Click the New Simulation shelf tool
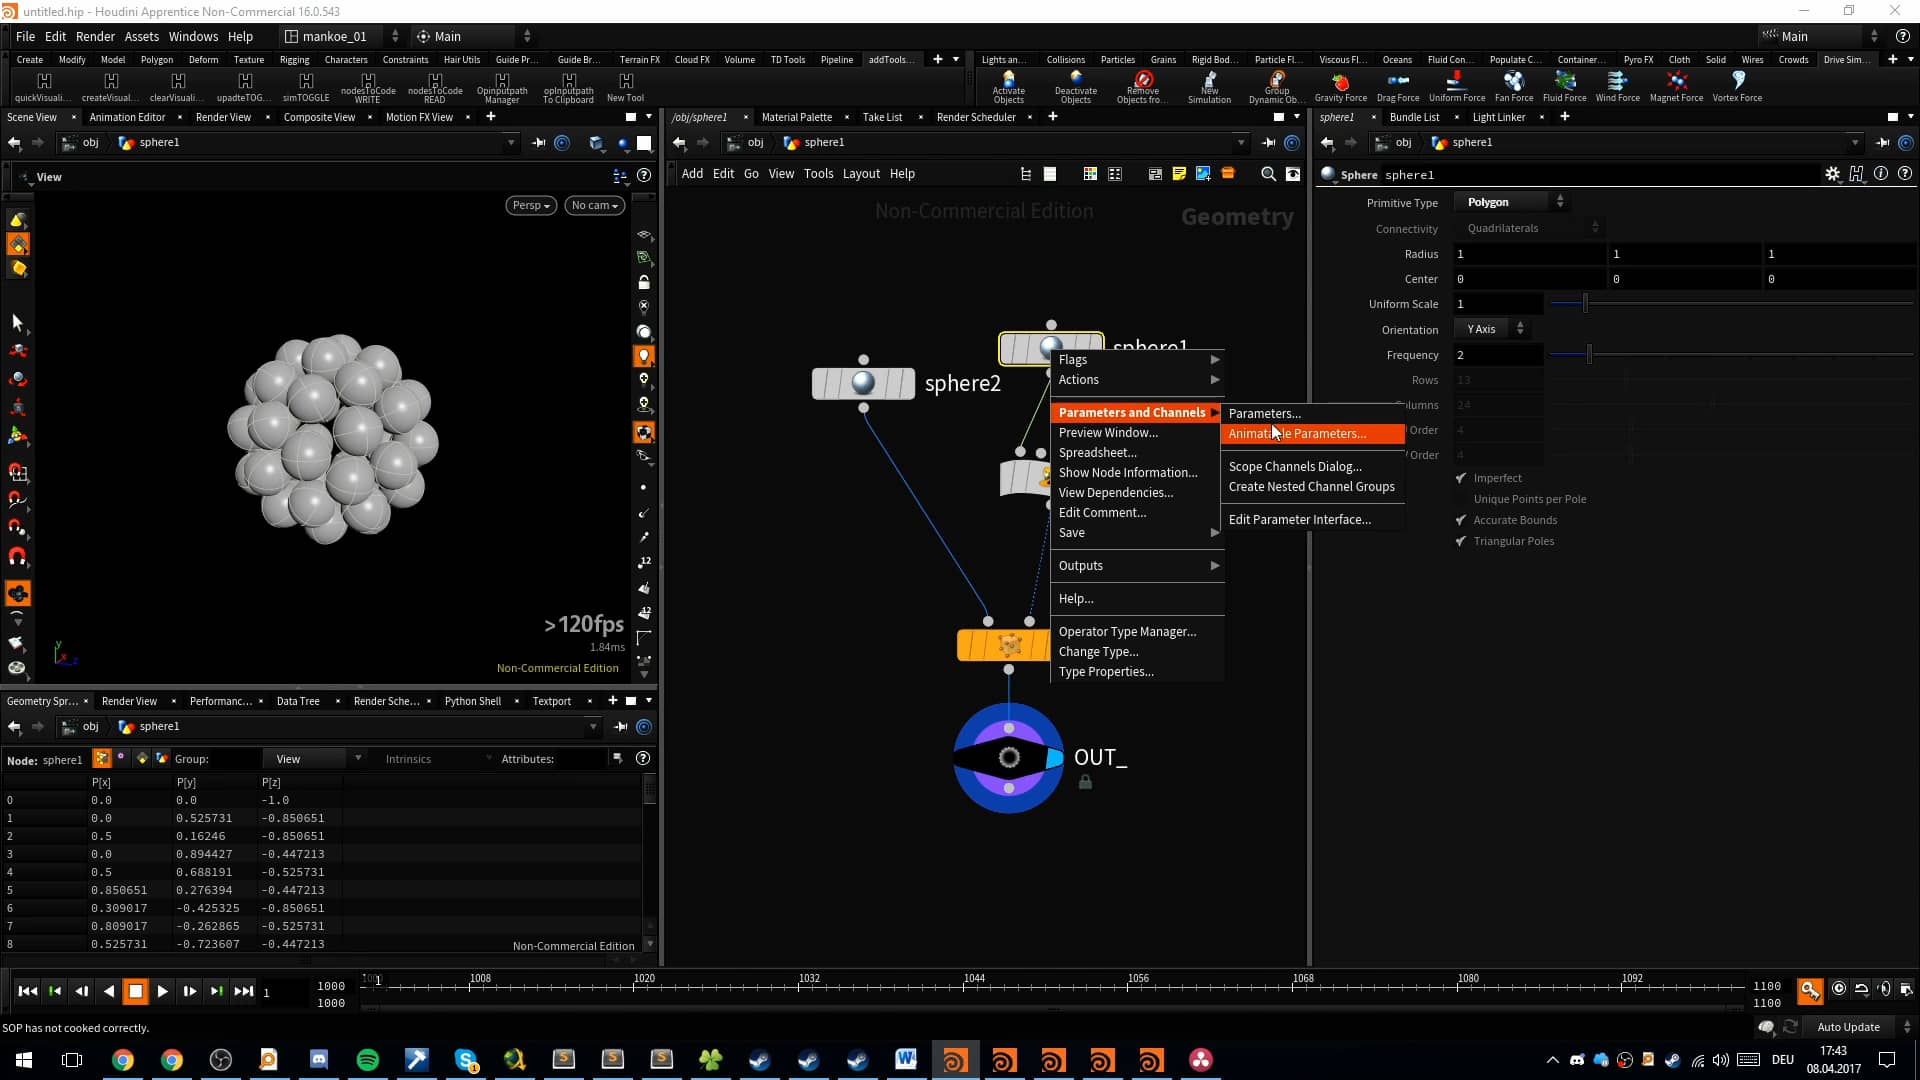The width and height of the screenshot is (1920, 1080). [1209, 86]
